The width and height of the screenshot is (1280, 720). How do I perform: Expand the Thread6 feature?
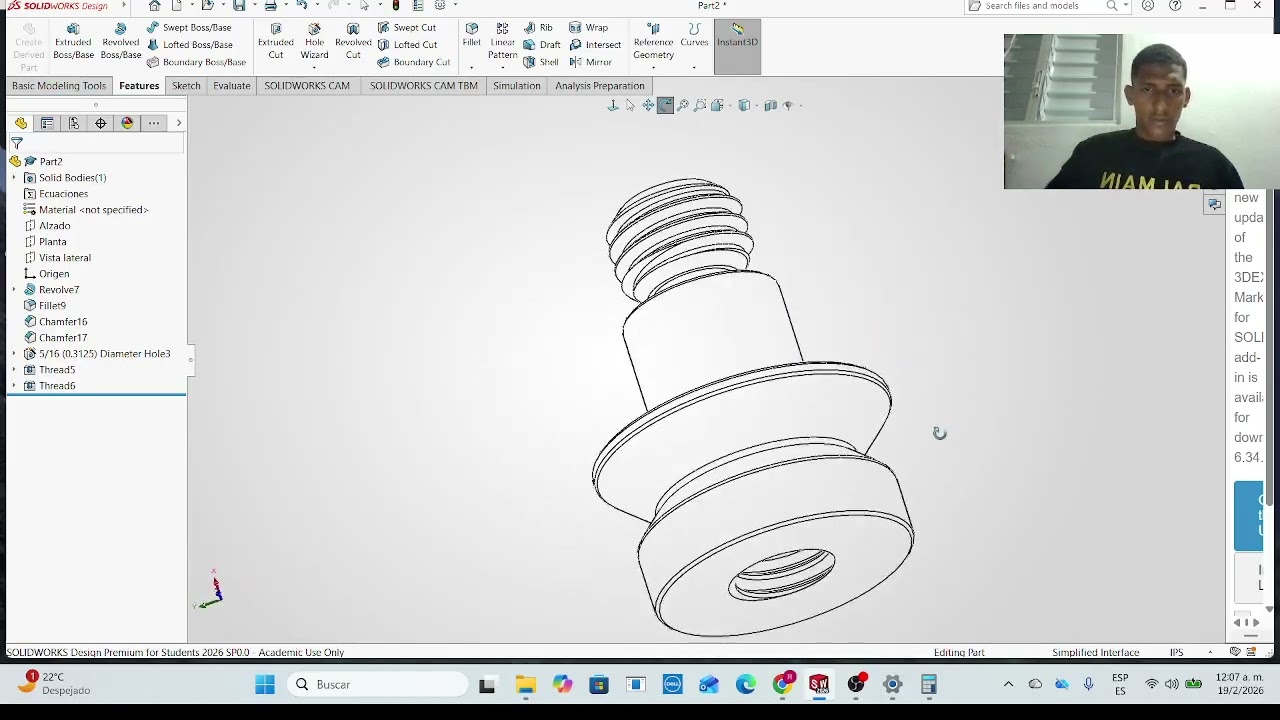coord(14,386)
